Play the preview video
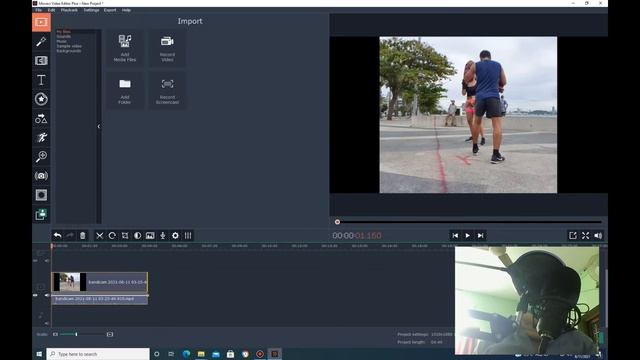Image resolution: width=640 pixels, height=360 pixels. coord(468,236)
